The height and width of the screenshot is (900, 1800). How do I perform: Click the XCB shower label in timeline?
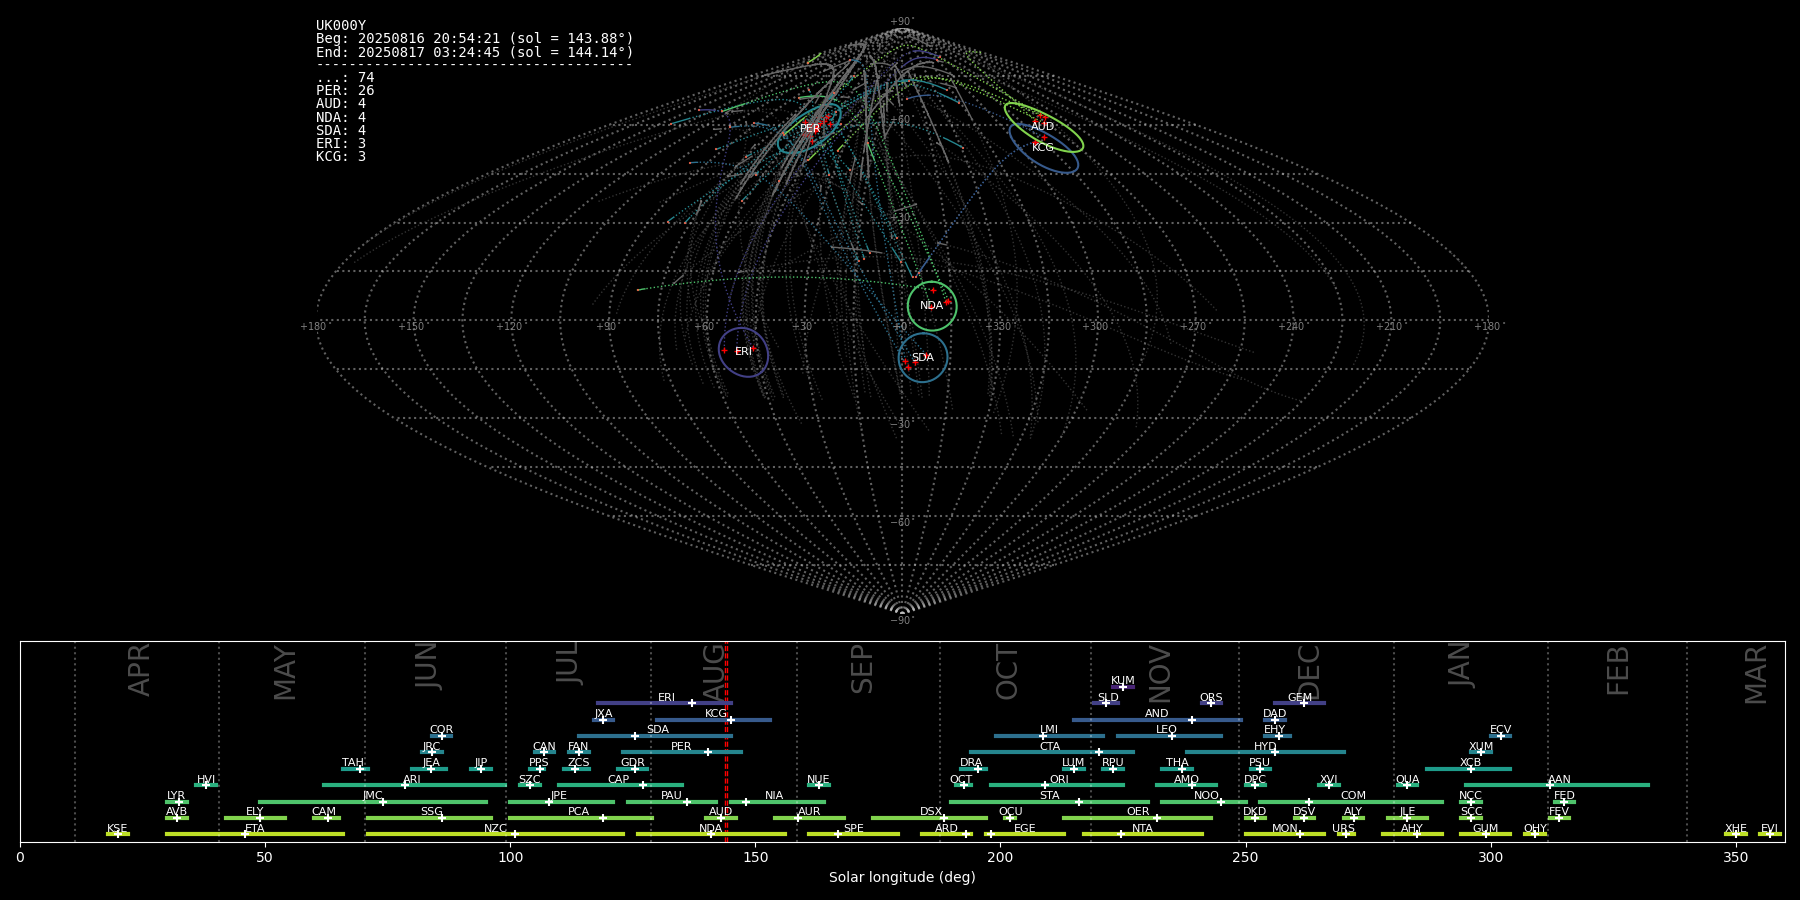tap(1470, 763)
